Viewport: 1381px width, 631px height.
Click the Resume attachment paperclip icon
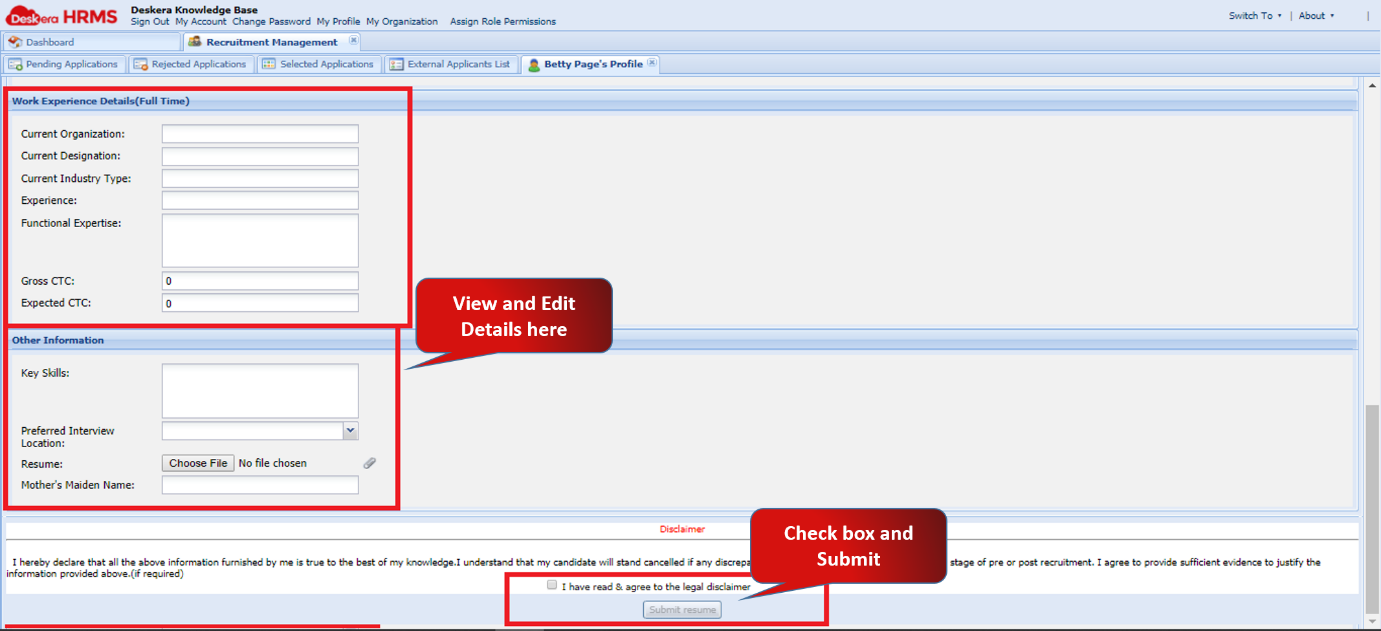(x=369, y=463)
